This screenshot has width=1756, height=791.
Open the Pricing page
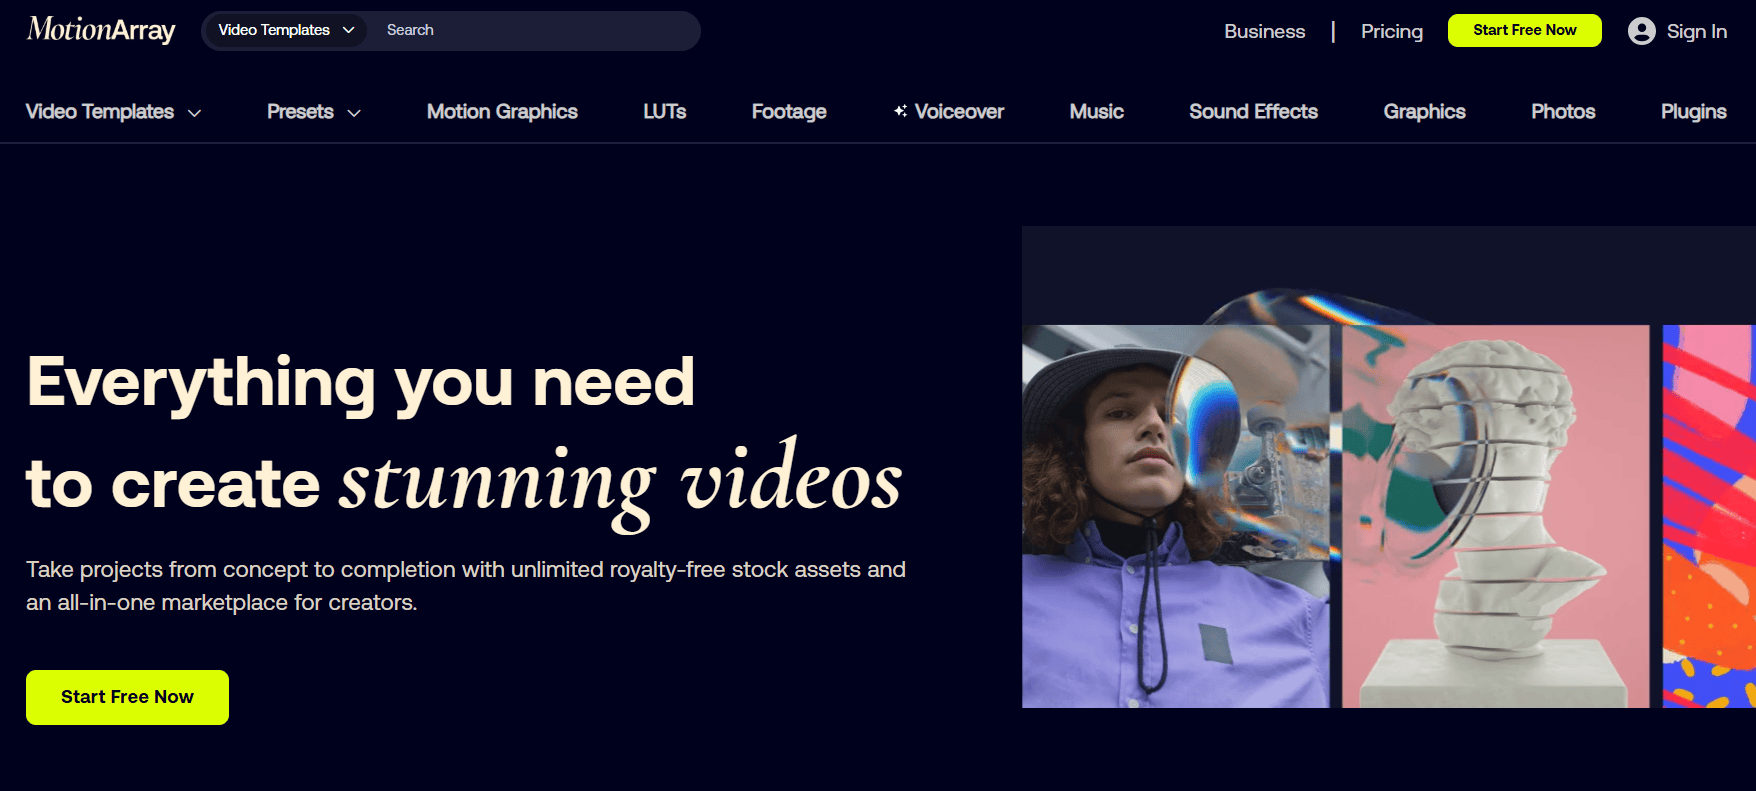(1391, 31)
